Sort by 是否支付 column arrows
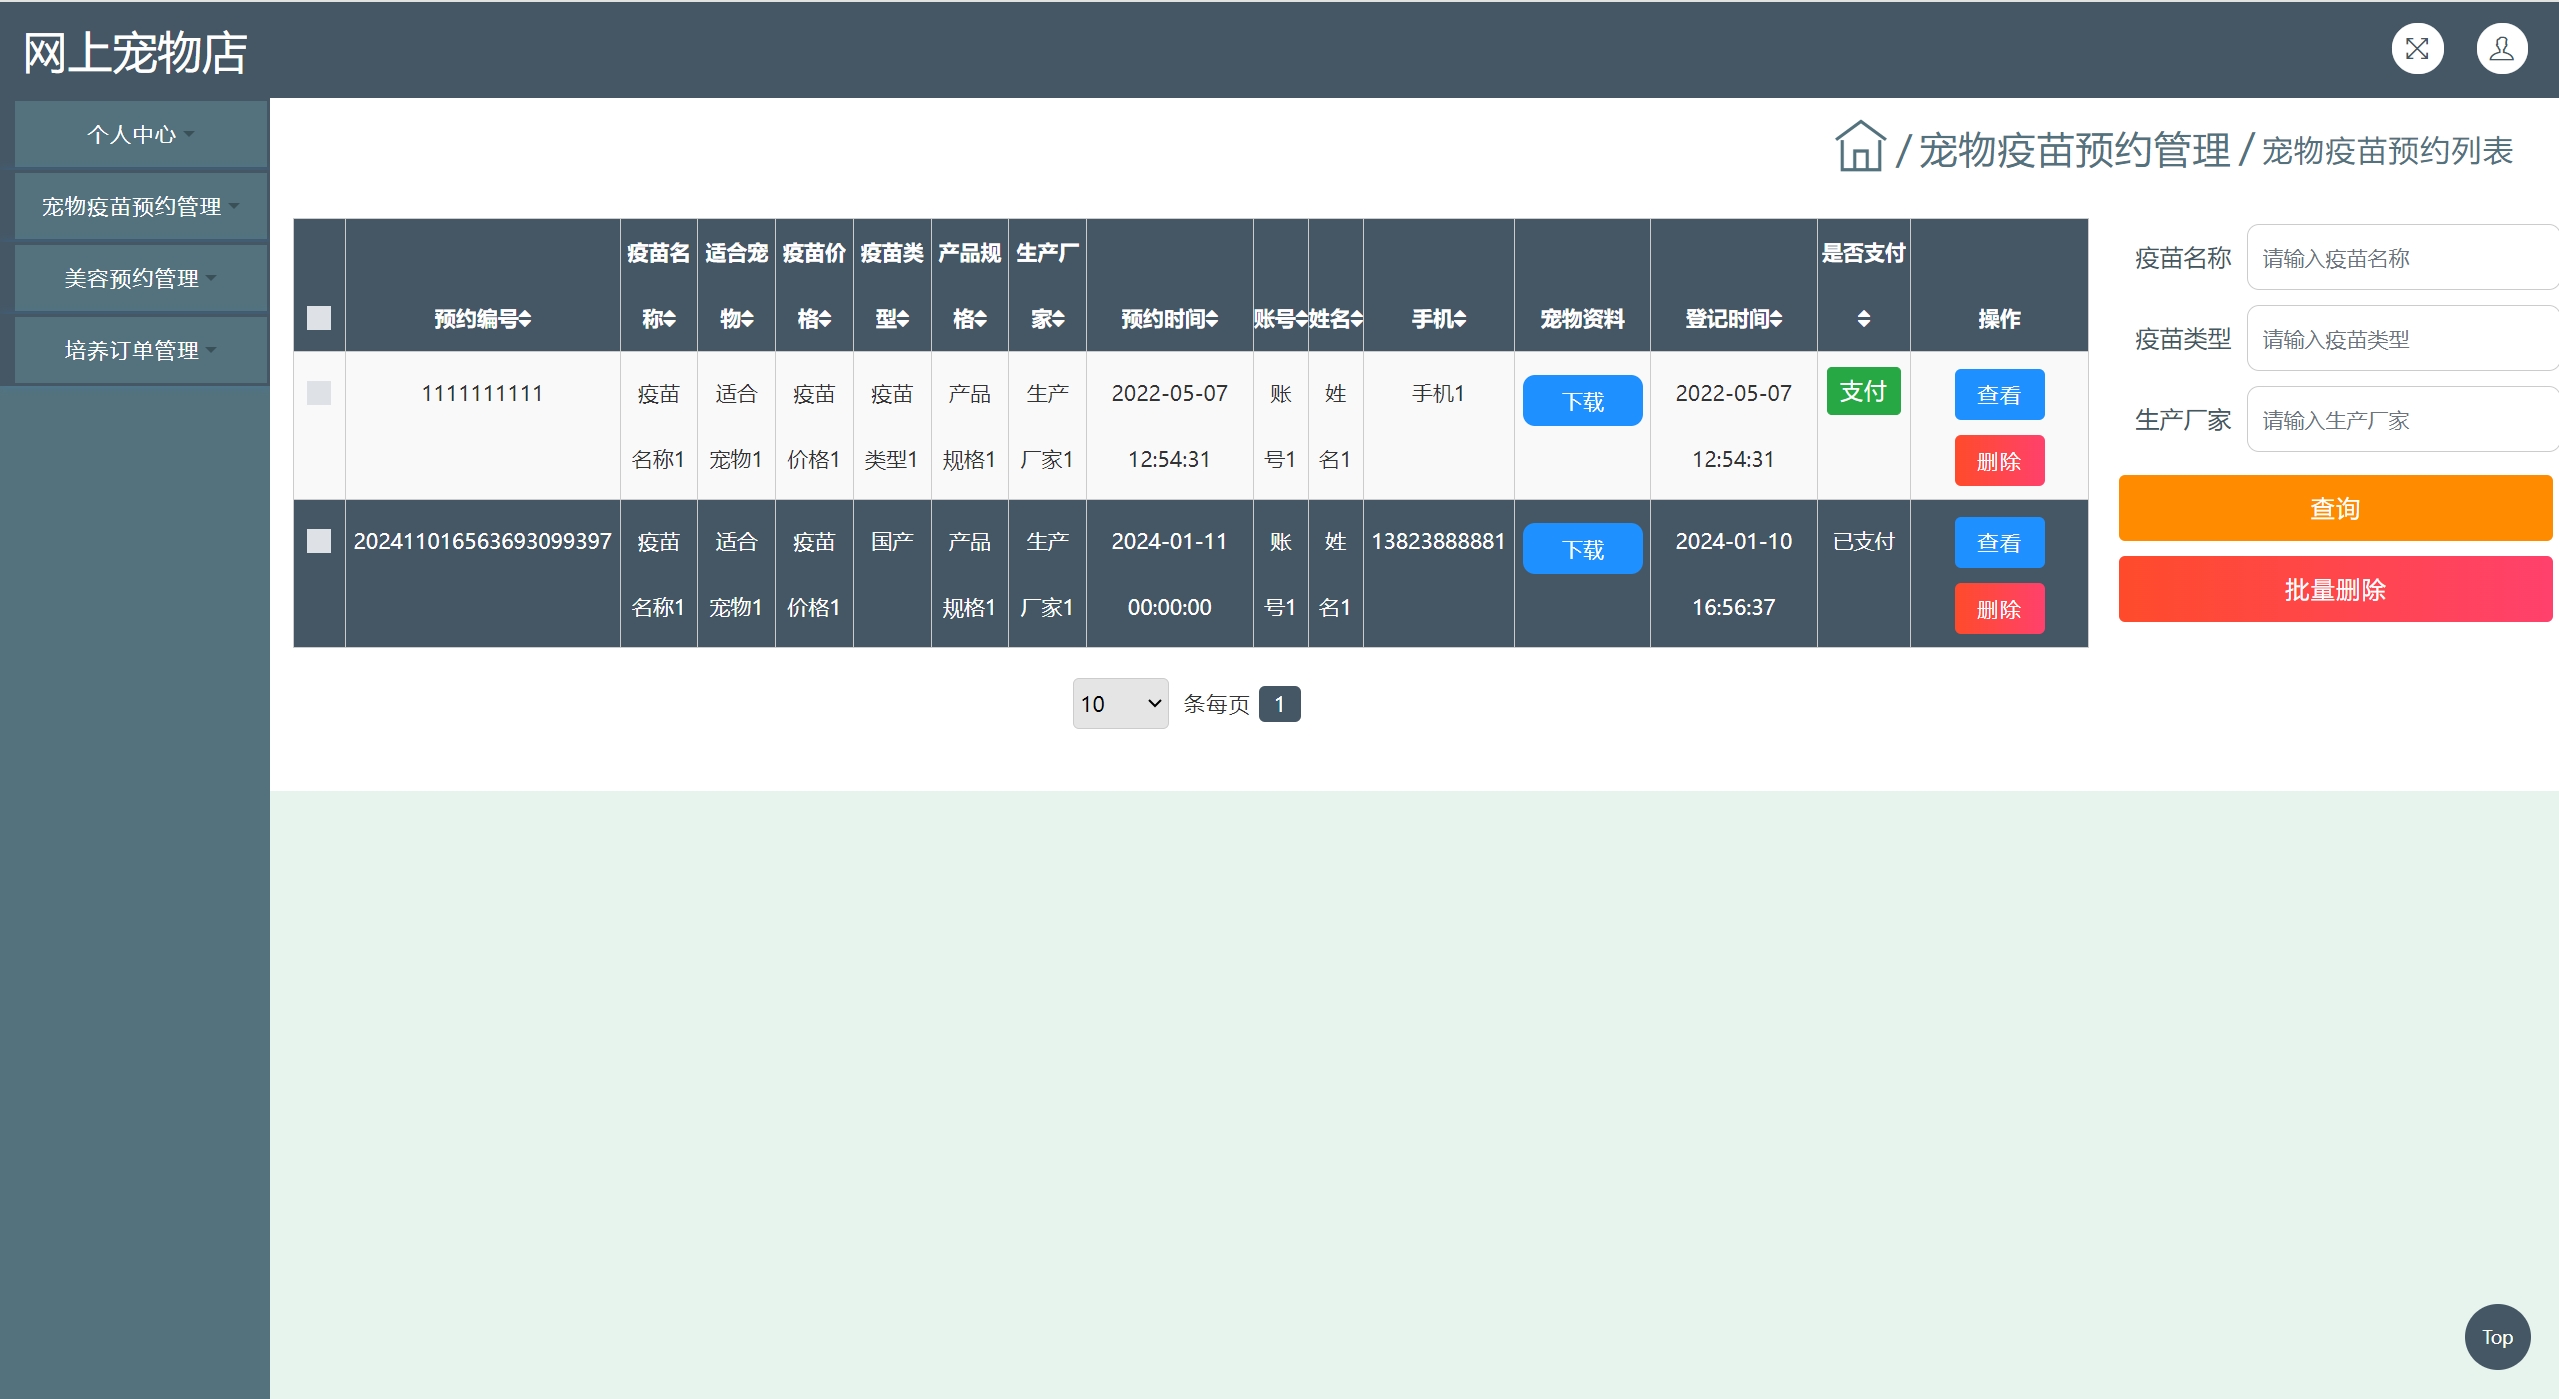Screen dimensions: 2559x1399 1863,319
